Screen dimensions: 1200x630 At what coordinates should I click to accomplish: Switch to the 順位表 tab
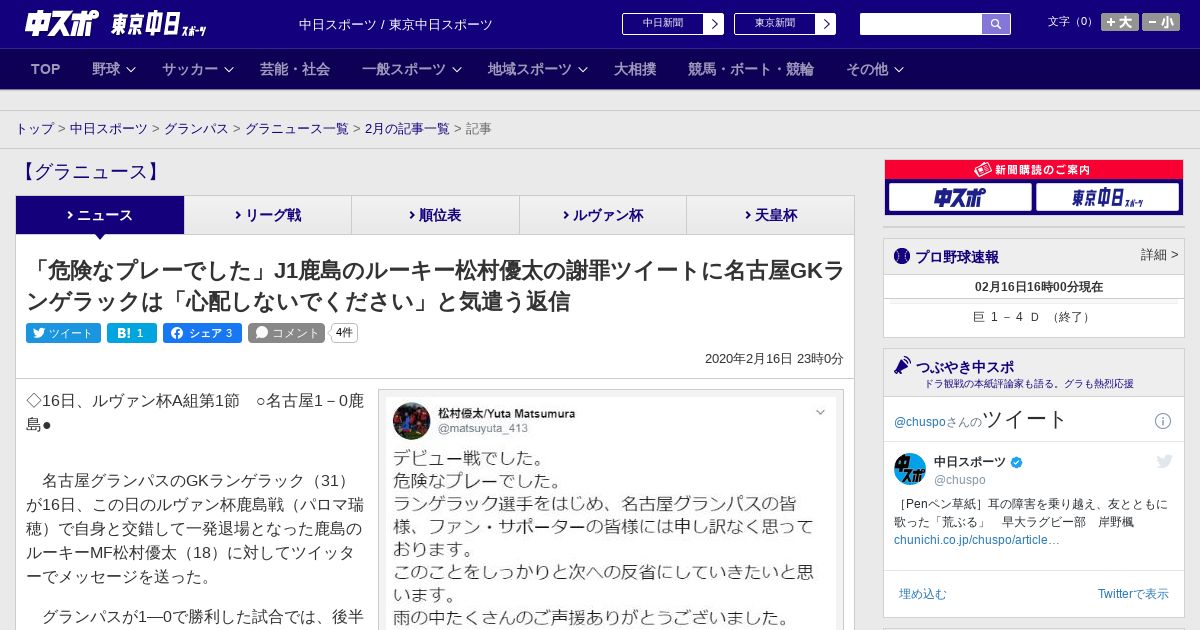(435, 215)
